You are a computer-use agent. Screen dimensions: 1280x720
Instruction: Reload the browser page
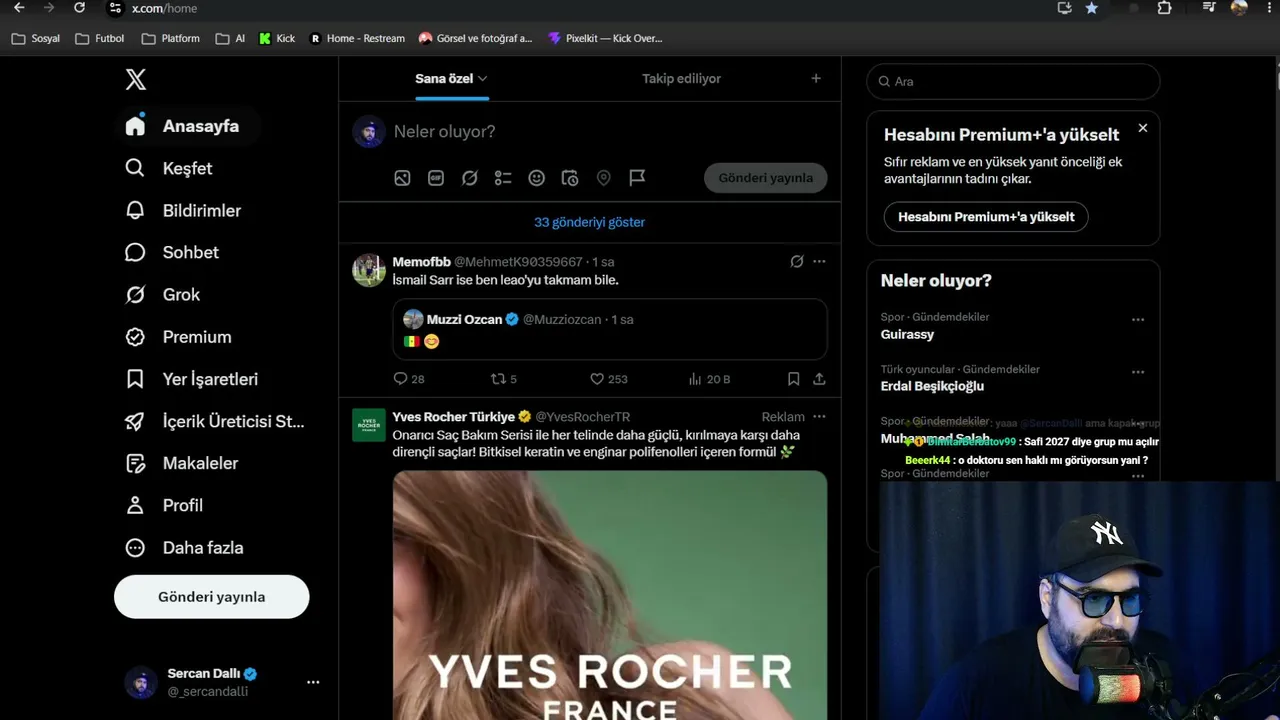pos(80,8)
